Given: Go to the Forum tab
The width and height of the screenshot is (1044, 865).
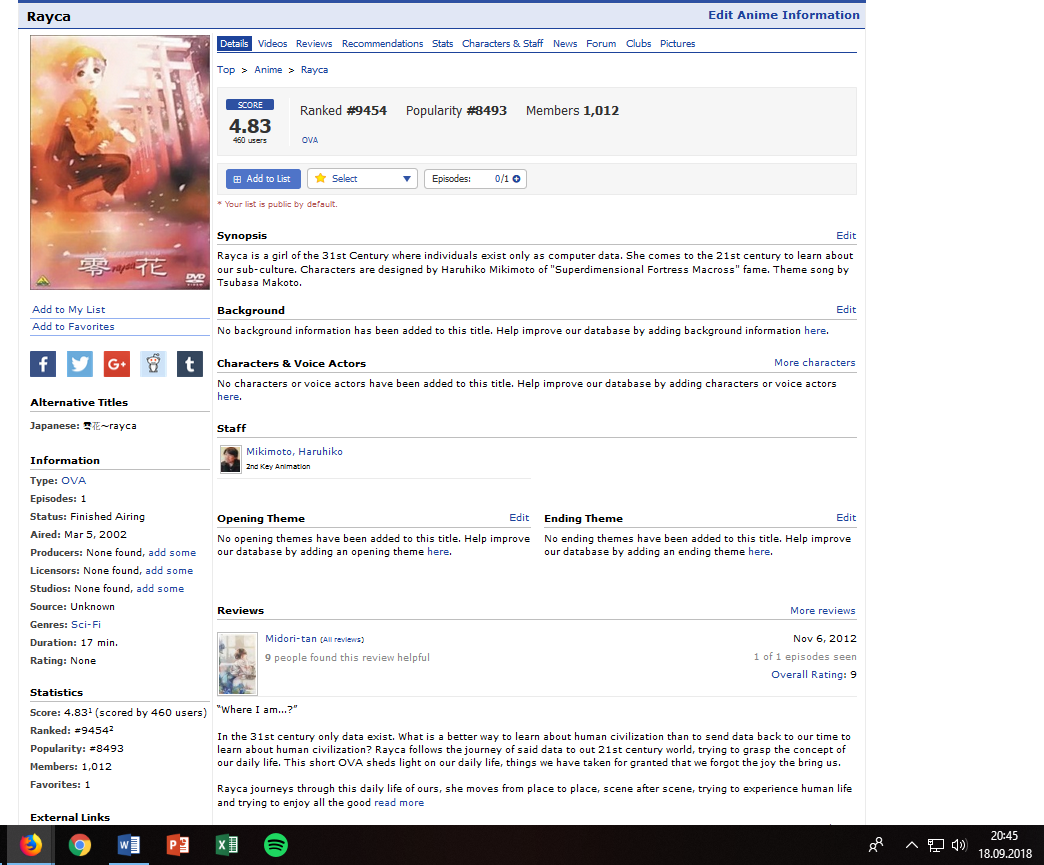Looking at the screenshot, I should (601, 43).
